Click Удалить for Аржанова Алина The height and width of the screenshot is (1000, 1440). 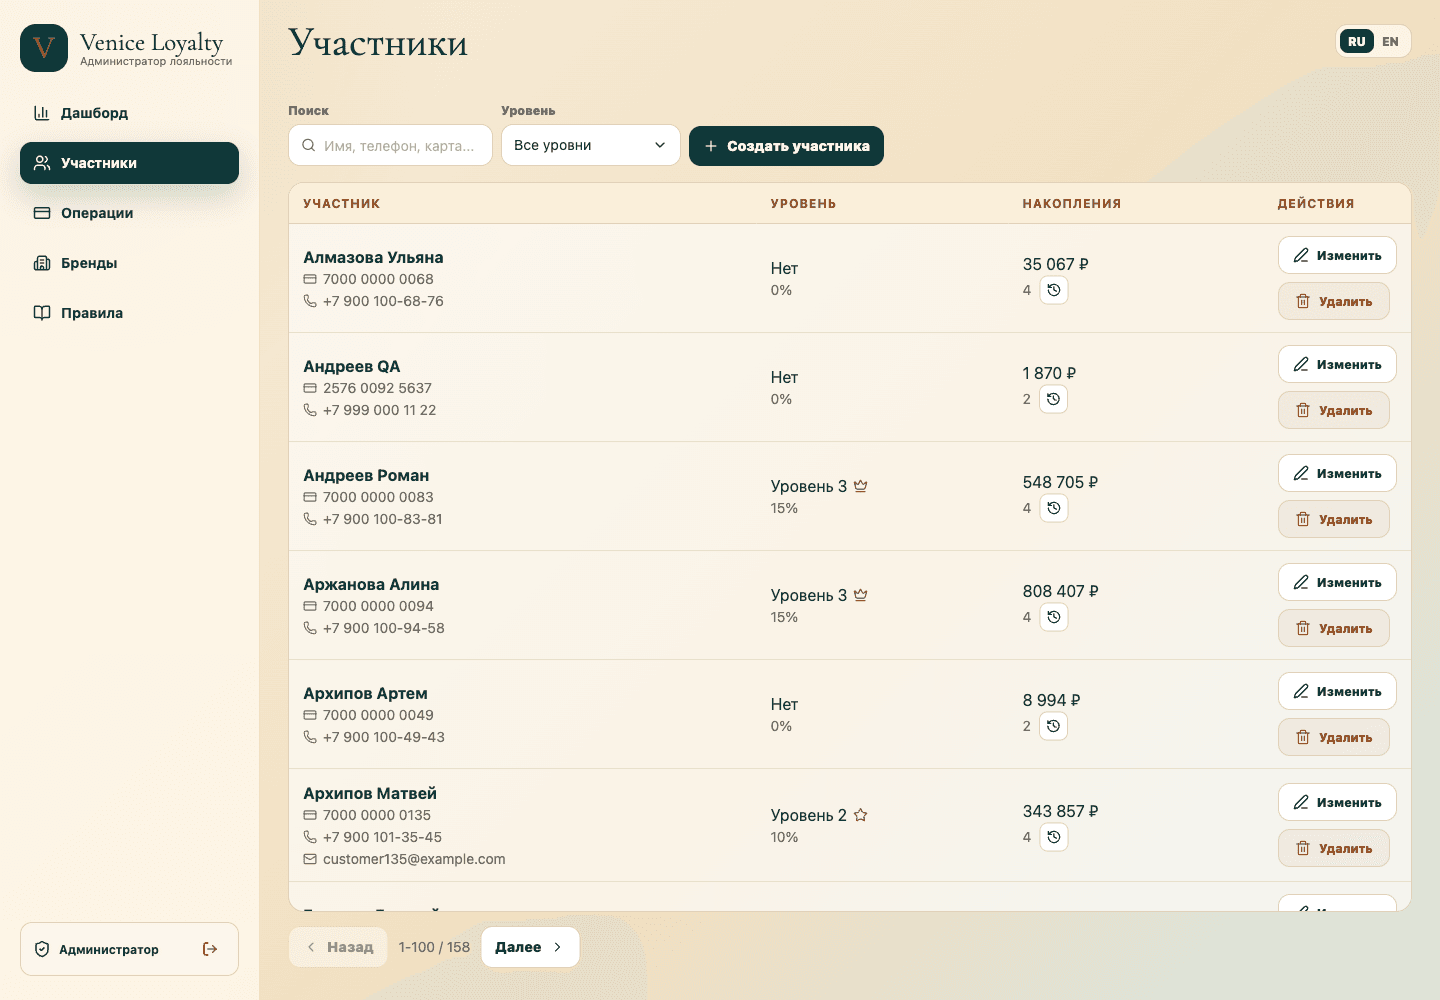[1334, 628]
